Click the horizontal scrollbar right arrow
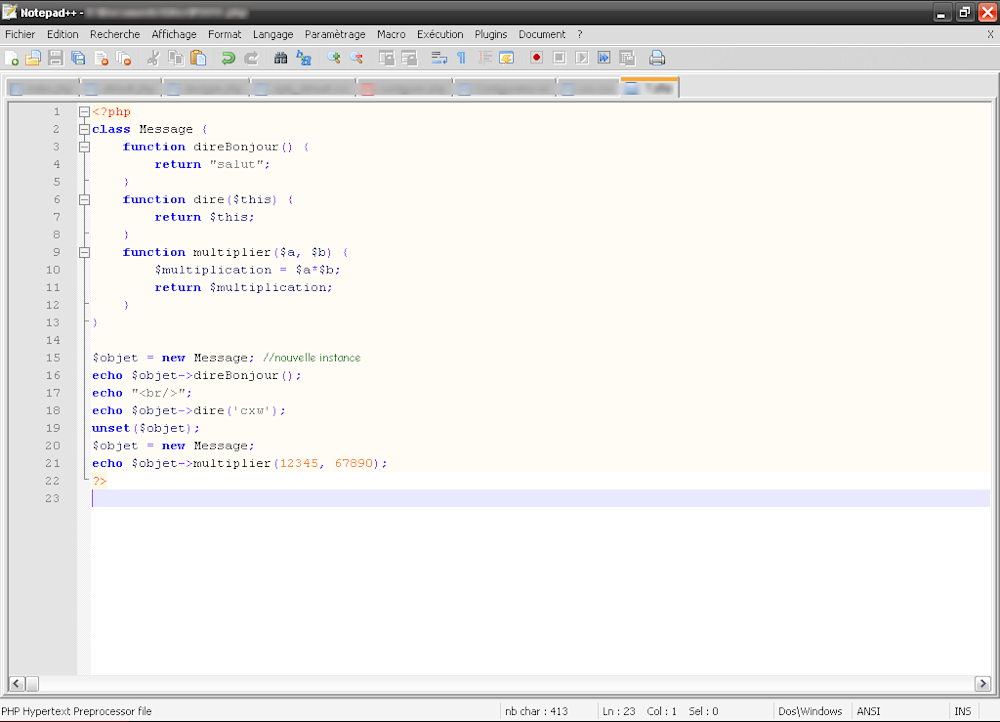The width and height of the screenshot is (1000, 722). tap(982, 684)
